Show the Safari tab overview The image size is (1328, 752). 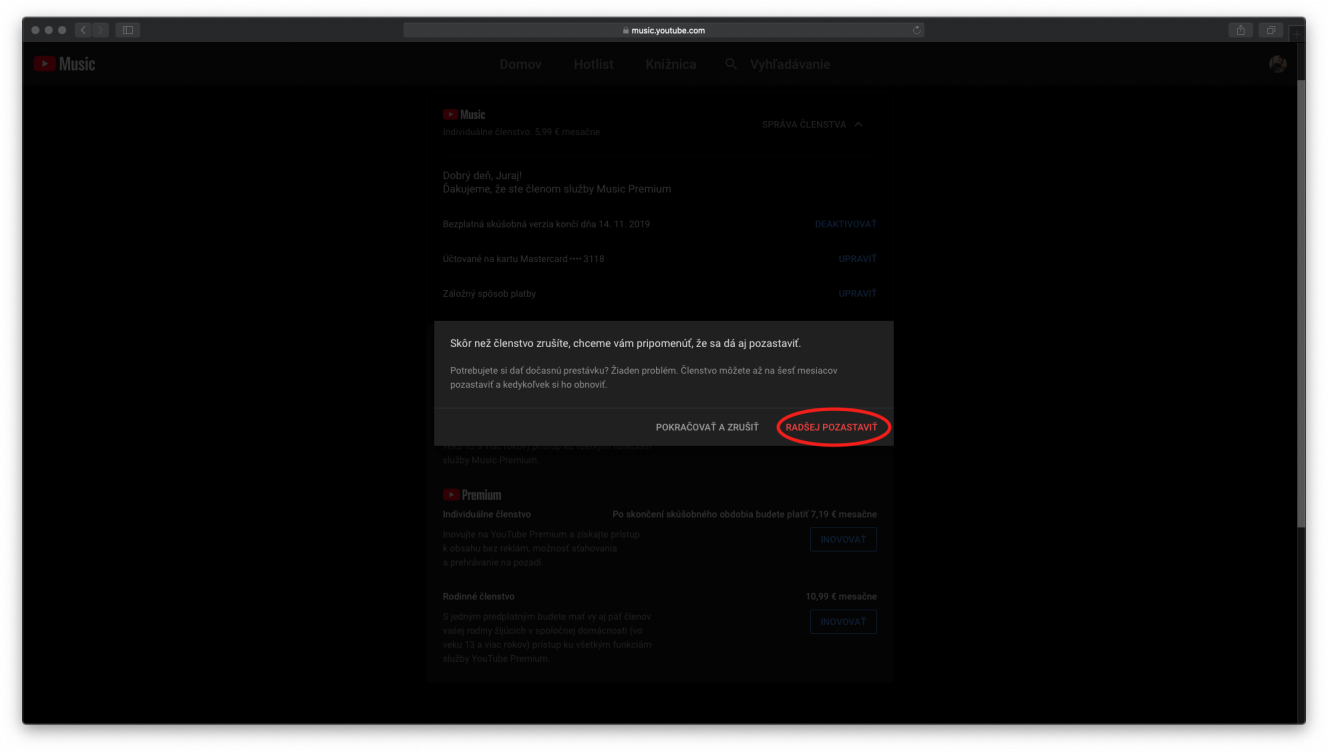(x=1270, y=30)
